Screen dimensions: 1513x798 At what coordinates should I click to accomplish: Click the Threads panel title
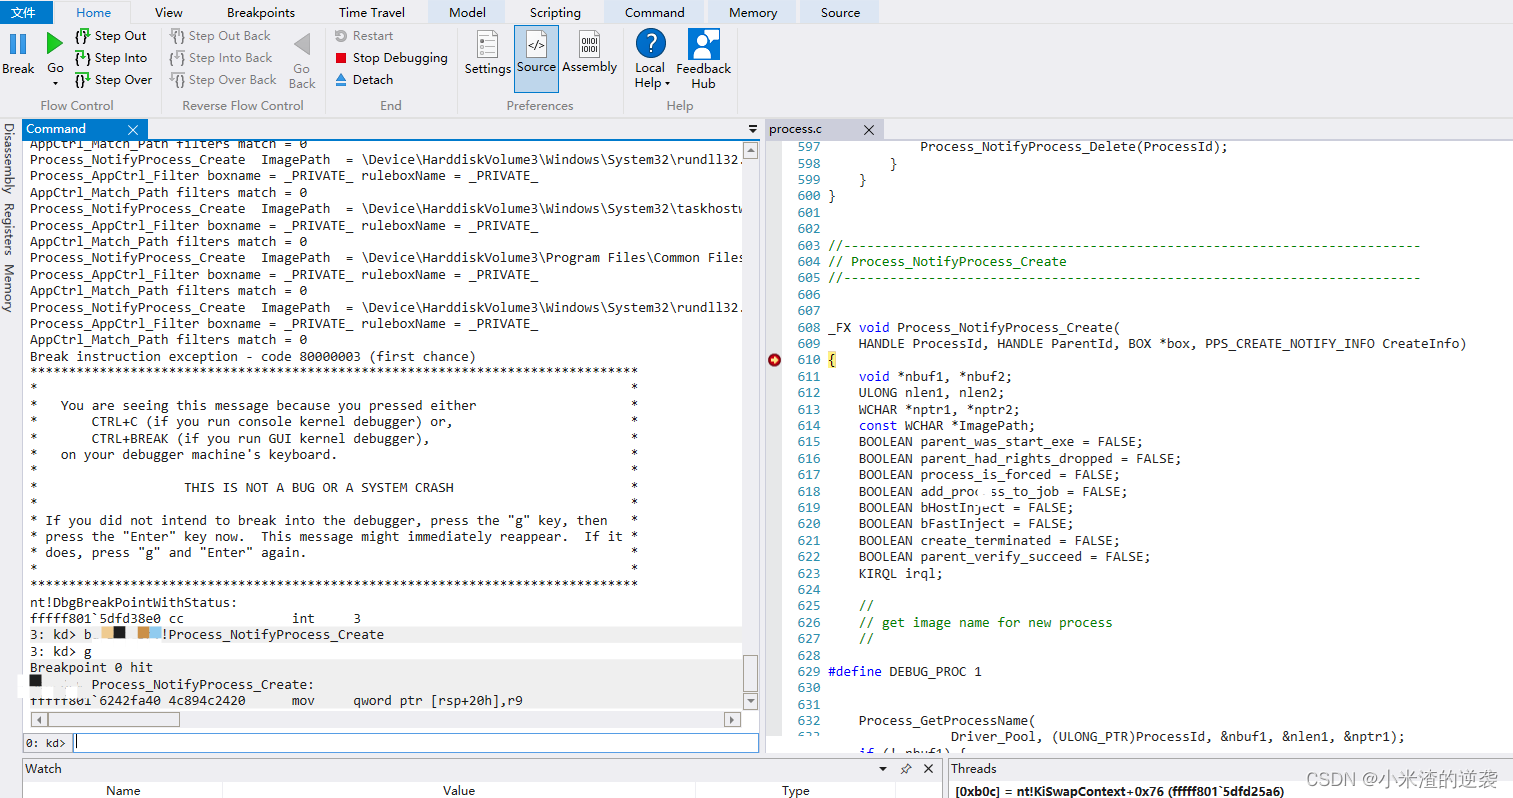[973, 769]
